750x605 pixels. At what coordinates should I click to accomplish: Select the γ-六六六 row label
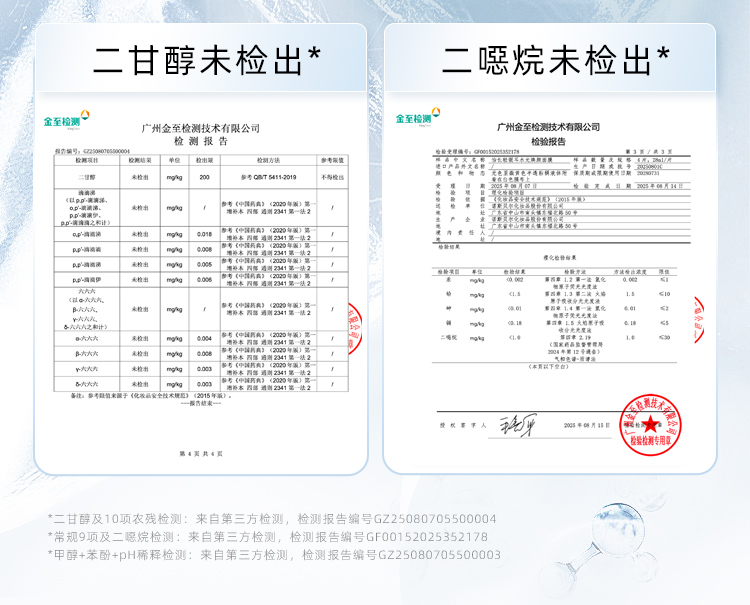(x=87, y=369)
